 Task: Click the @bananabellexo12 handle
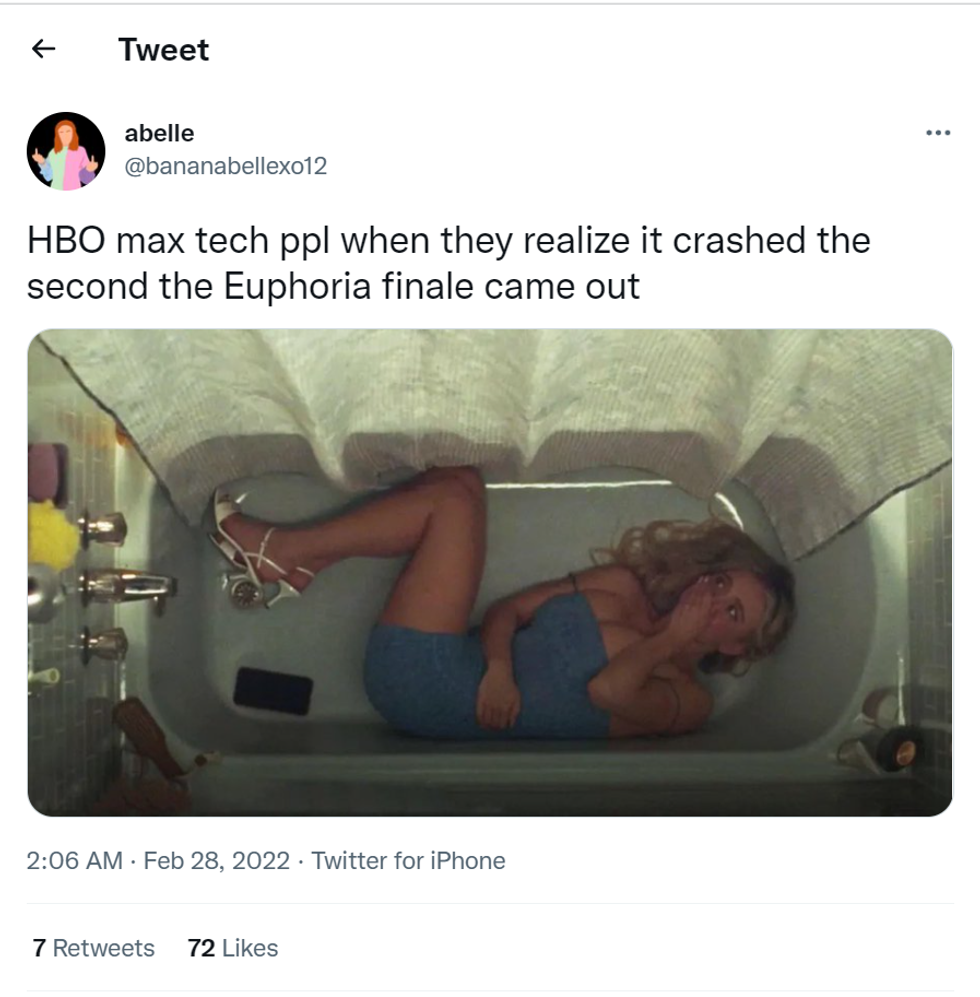pyautogui.click(x=225, y=167)
